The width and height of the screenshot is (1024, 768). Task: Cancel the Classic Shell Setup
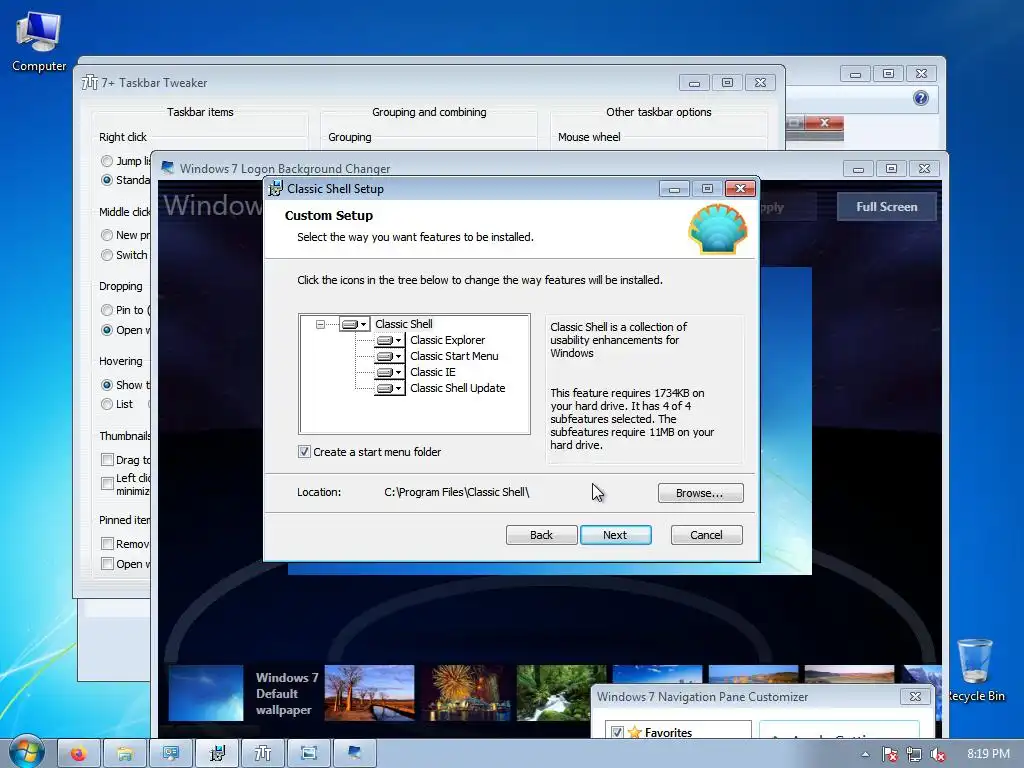coord(707,535)
